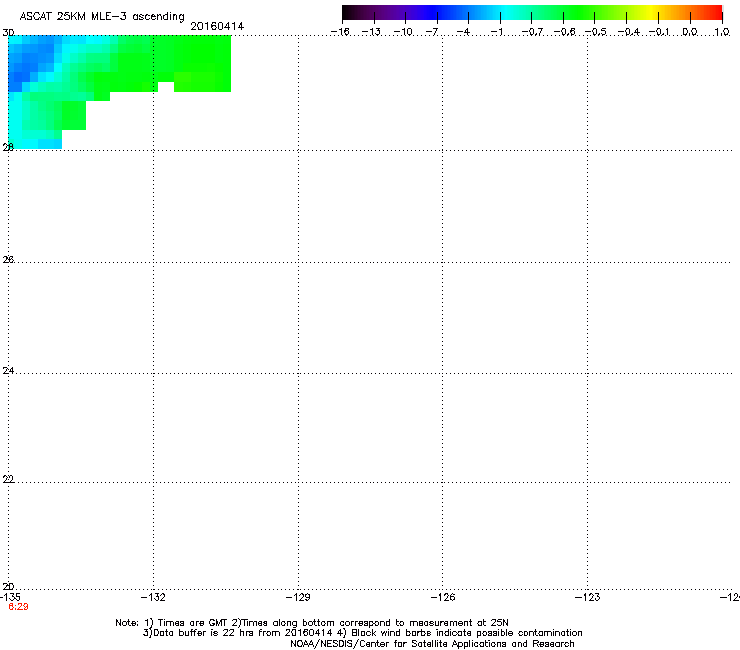Screen dimensions: 740x650
Task: Click the latitude label 22
Action: pos(8,479)
